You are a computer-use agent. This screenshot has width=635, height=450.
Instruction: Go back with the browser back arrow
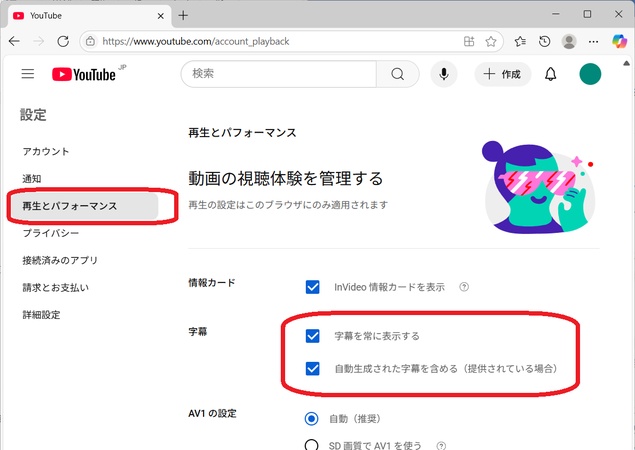(15, 41)
